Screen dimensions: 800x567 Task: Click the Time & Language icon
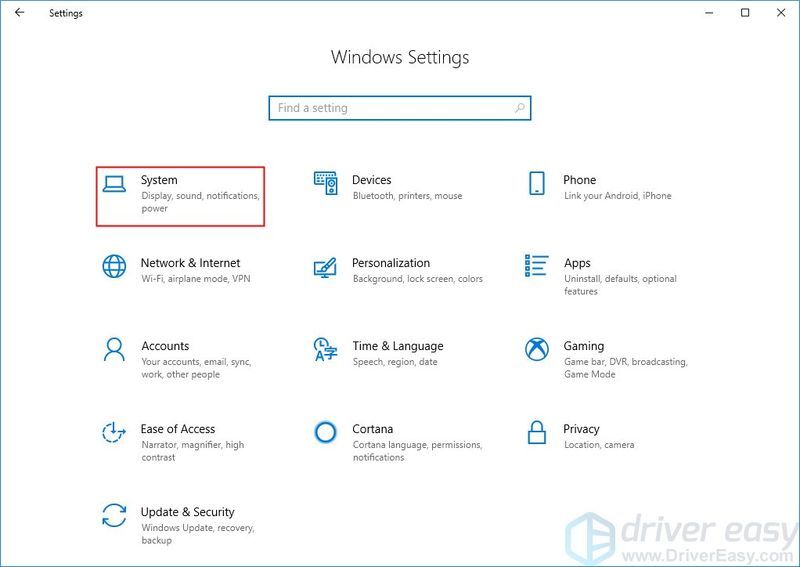pyautogui.click(x=326, y=349)
